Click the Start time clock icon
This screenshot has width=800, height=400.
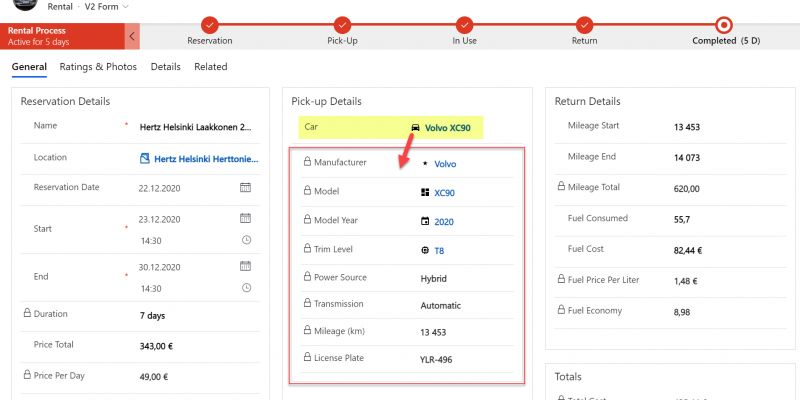[x=245, y=240]
